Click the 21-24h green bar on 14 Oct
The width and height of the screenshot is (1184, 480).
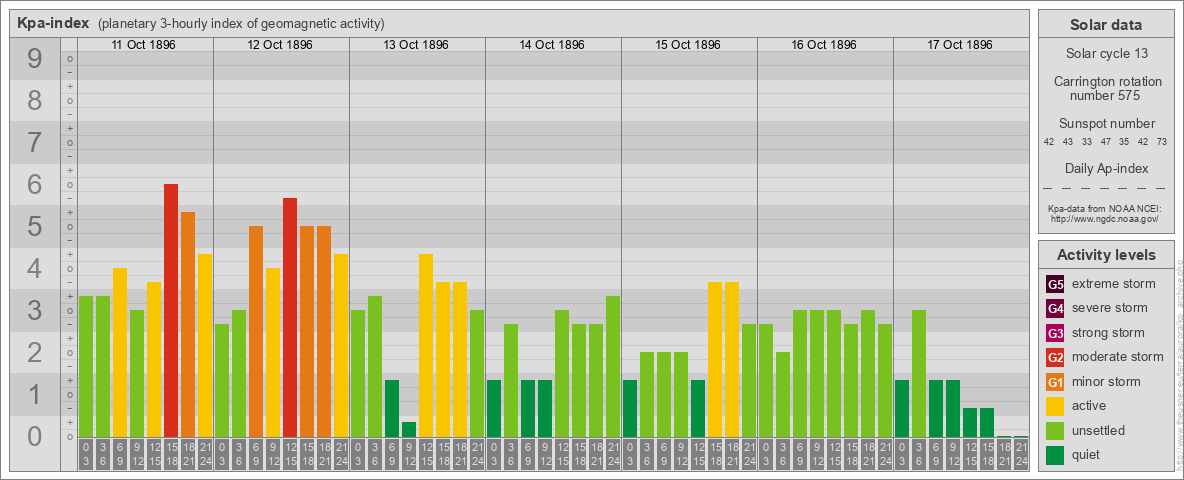point(612,367)
